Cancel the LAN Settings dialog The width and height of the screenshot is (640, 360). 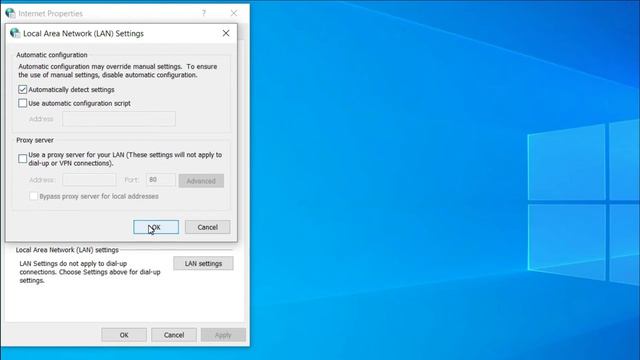tap(207, 227)
